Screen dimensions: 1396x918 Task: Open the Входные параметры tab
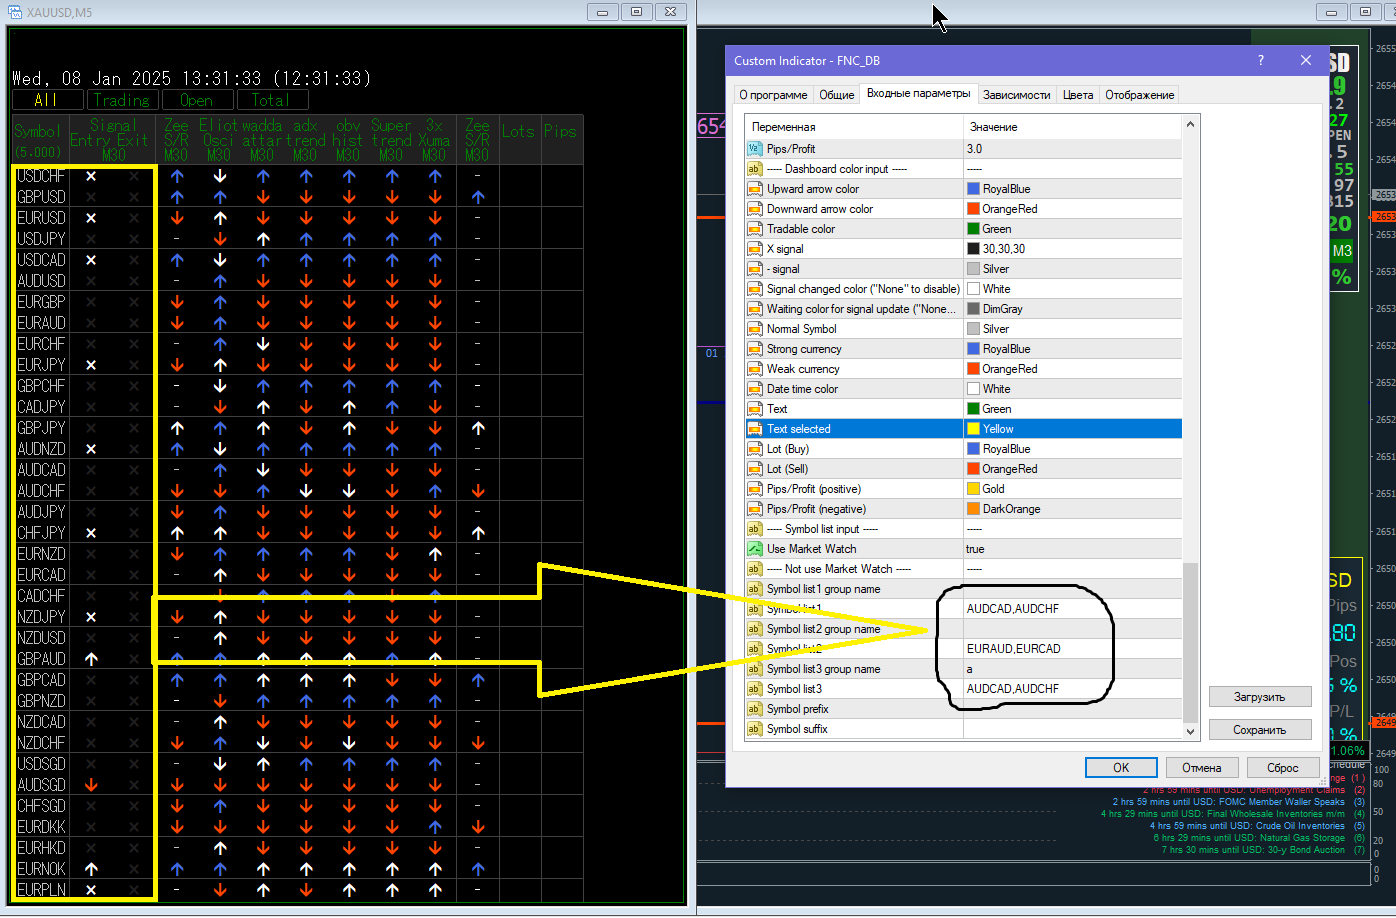(918, 93)
